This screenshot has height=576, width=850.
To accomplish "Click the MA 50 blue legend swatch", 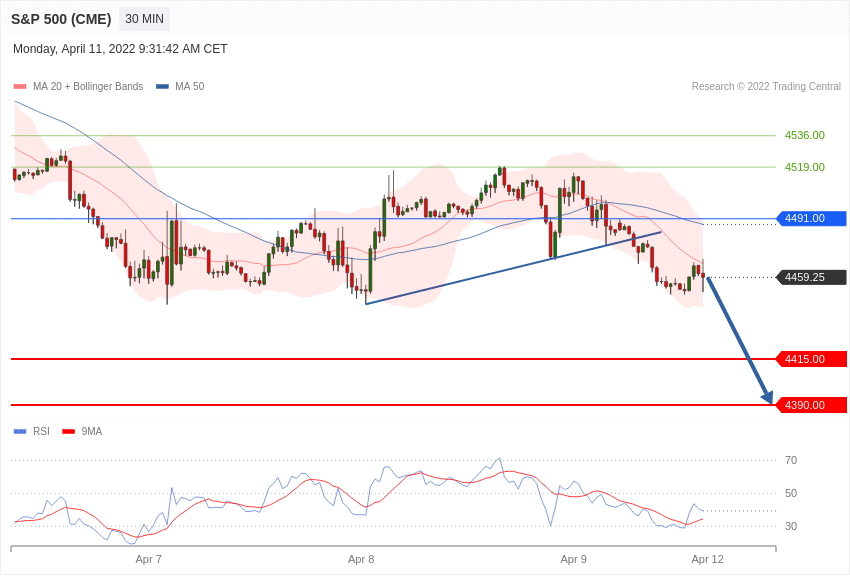I will [x=163, y=86].
